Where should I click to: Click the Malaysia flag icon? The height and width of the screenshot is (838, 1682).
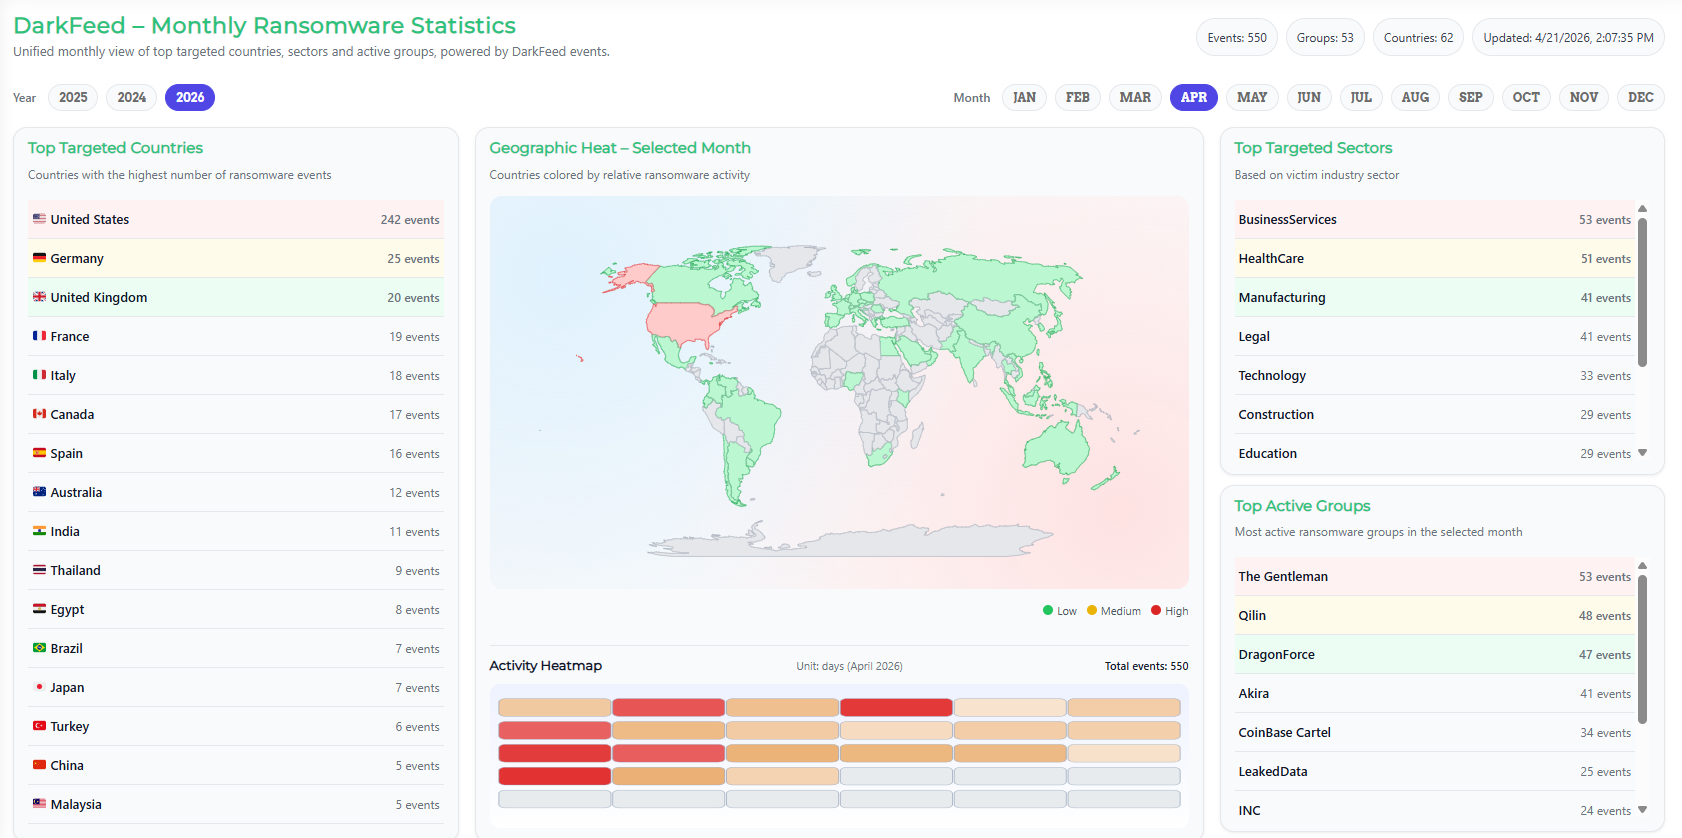pyautogui.click(x=39, y=804)
